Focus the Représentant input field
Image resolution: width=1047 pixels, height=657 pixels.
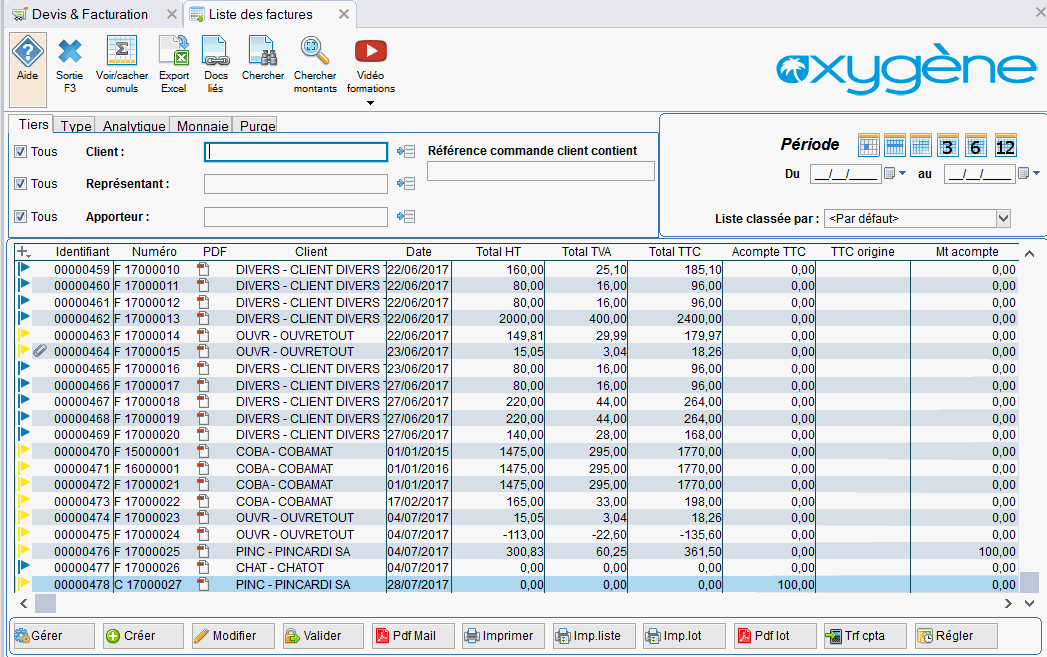pos(296,184)
